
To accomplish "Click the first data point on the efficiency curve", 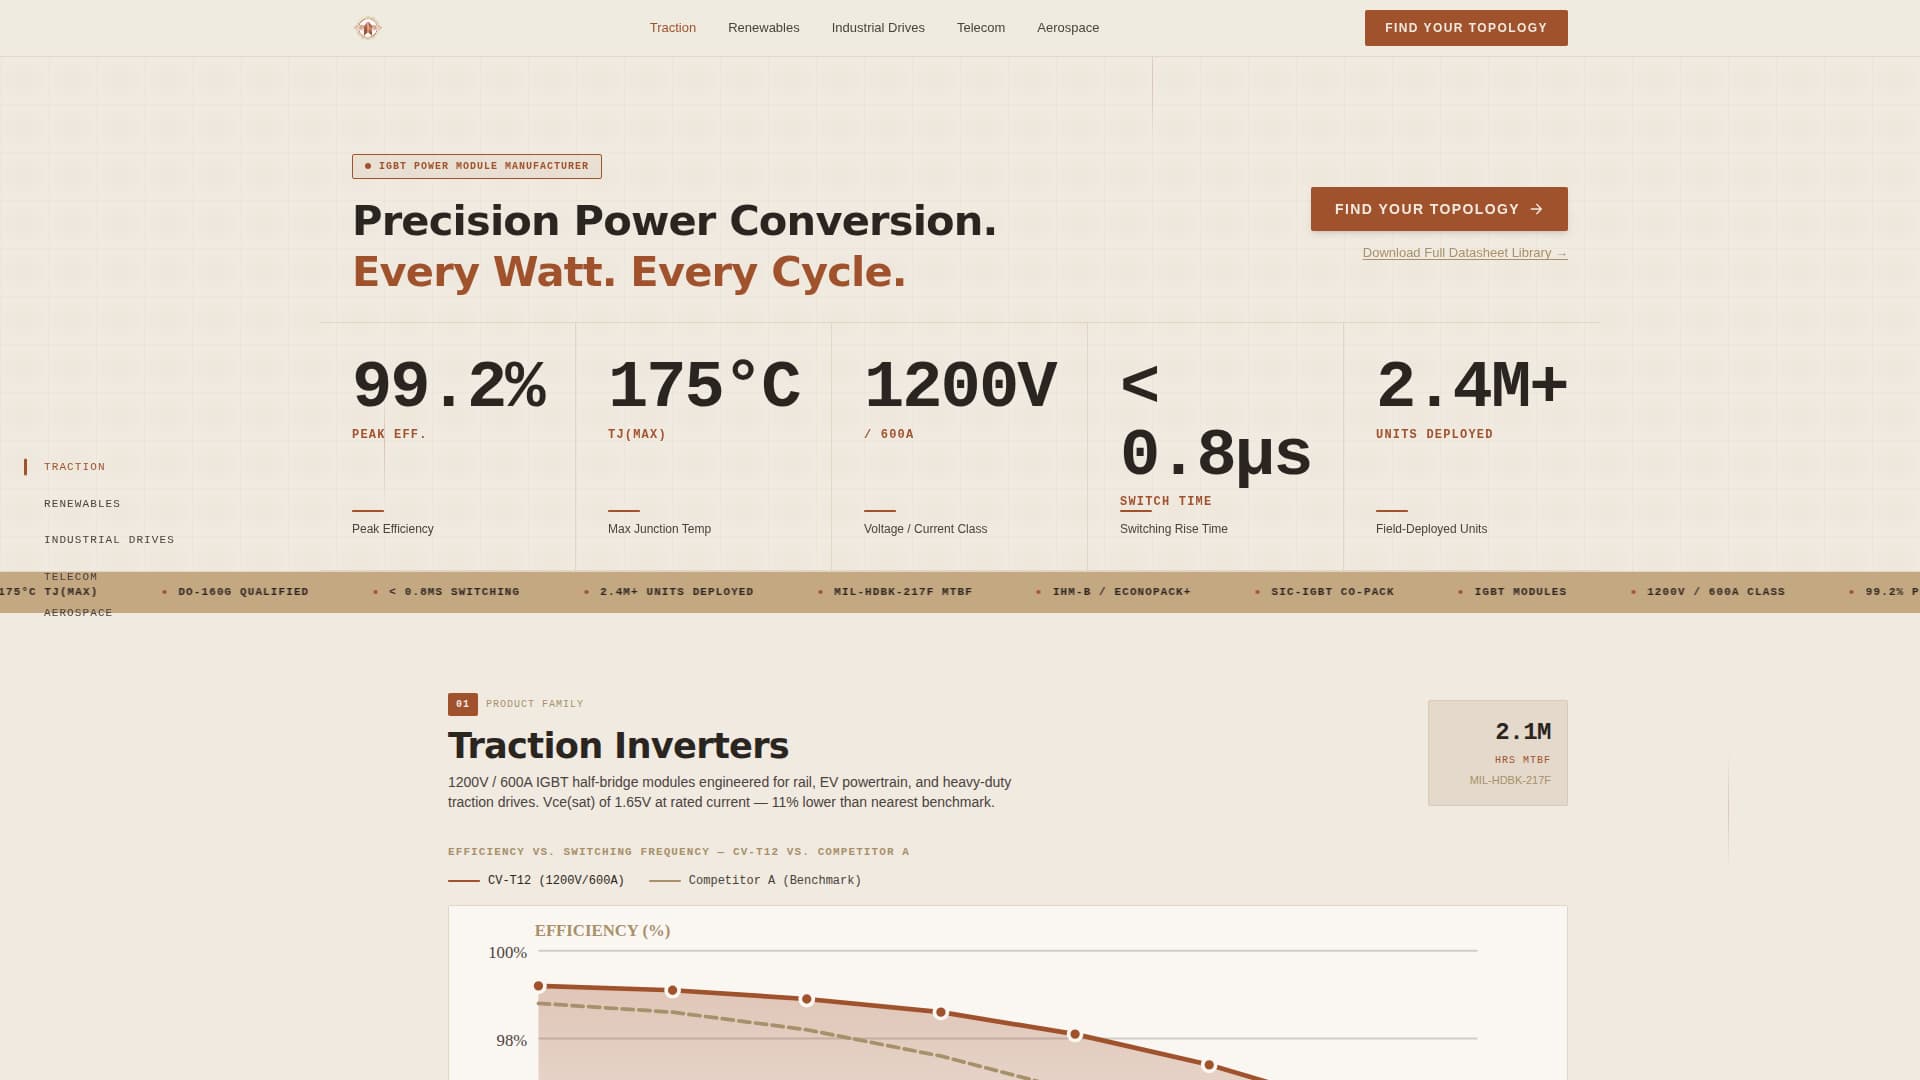I will coord(539,986).
